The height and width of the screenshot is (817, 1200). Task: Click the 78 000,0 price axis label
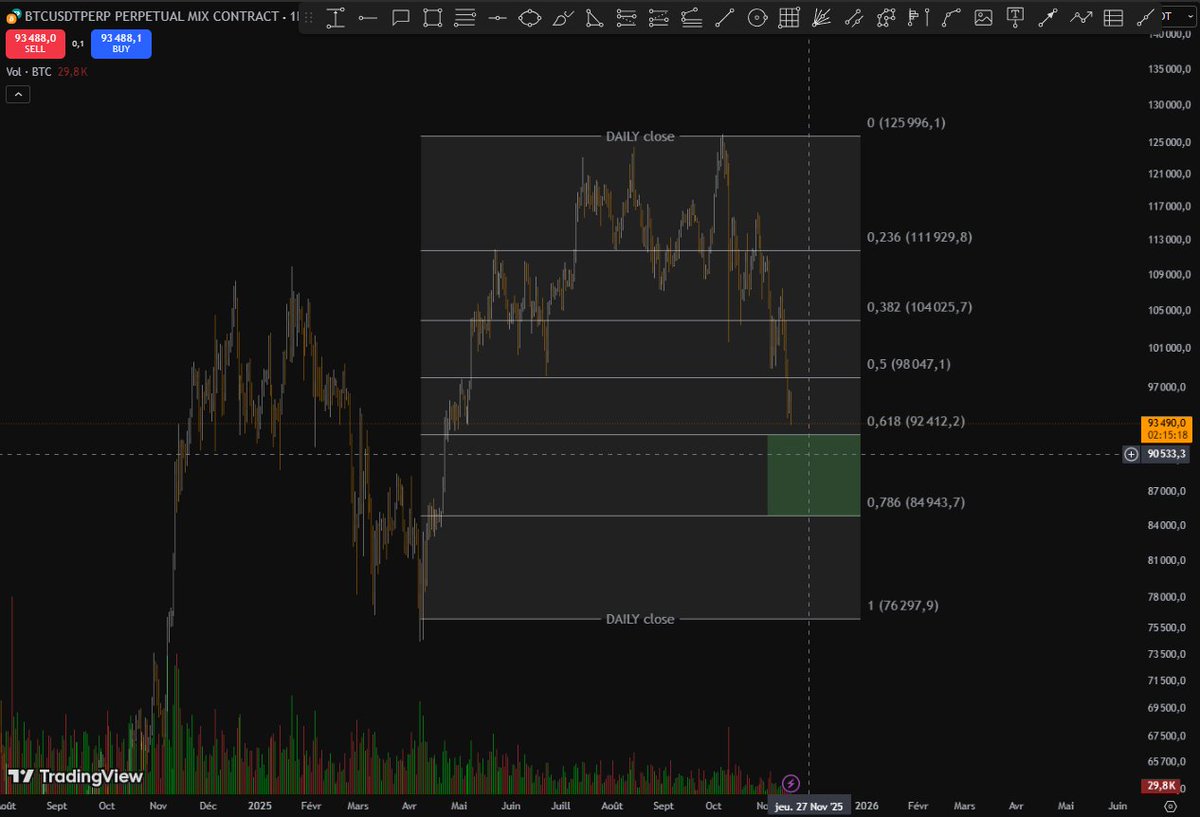tap(1166, 597)
